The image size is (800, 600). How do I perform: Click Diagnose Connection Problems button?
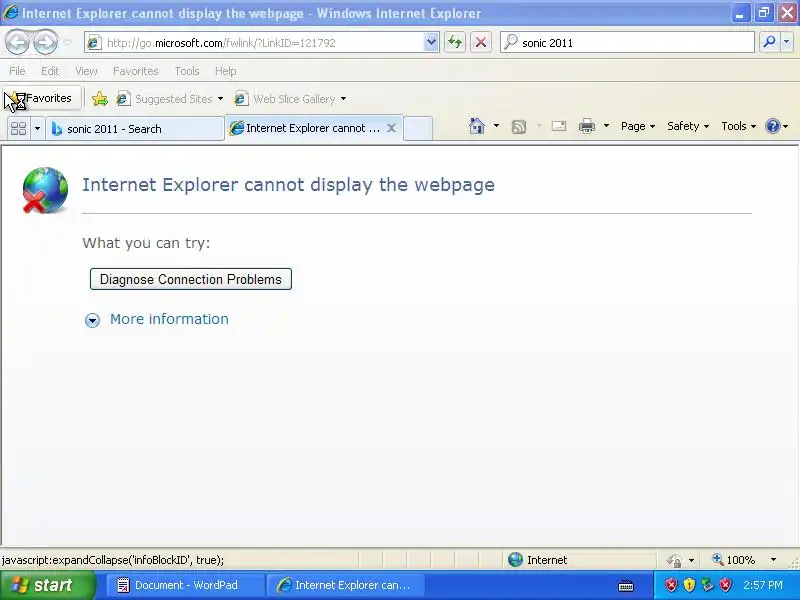coord(191,279)
